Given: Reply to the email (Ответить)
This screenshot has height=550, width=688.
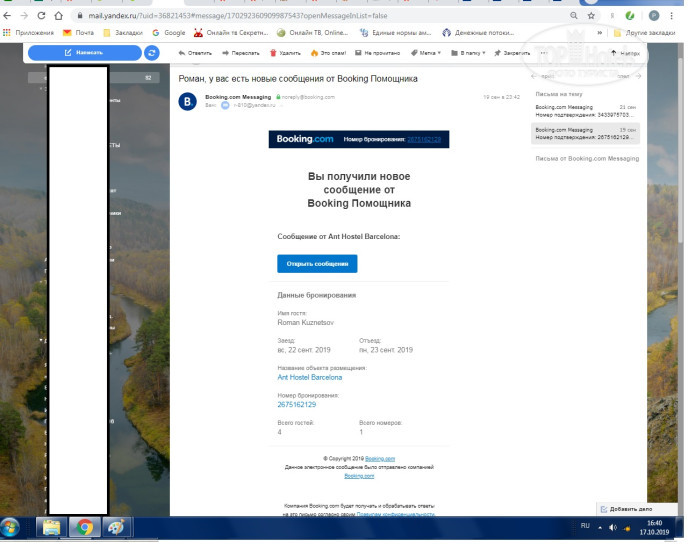Looking at the screenshot, I should 195,52.
